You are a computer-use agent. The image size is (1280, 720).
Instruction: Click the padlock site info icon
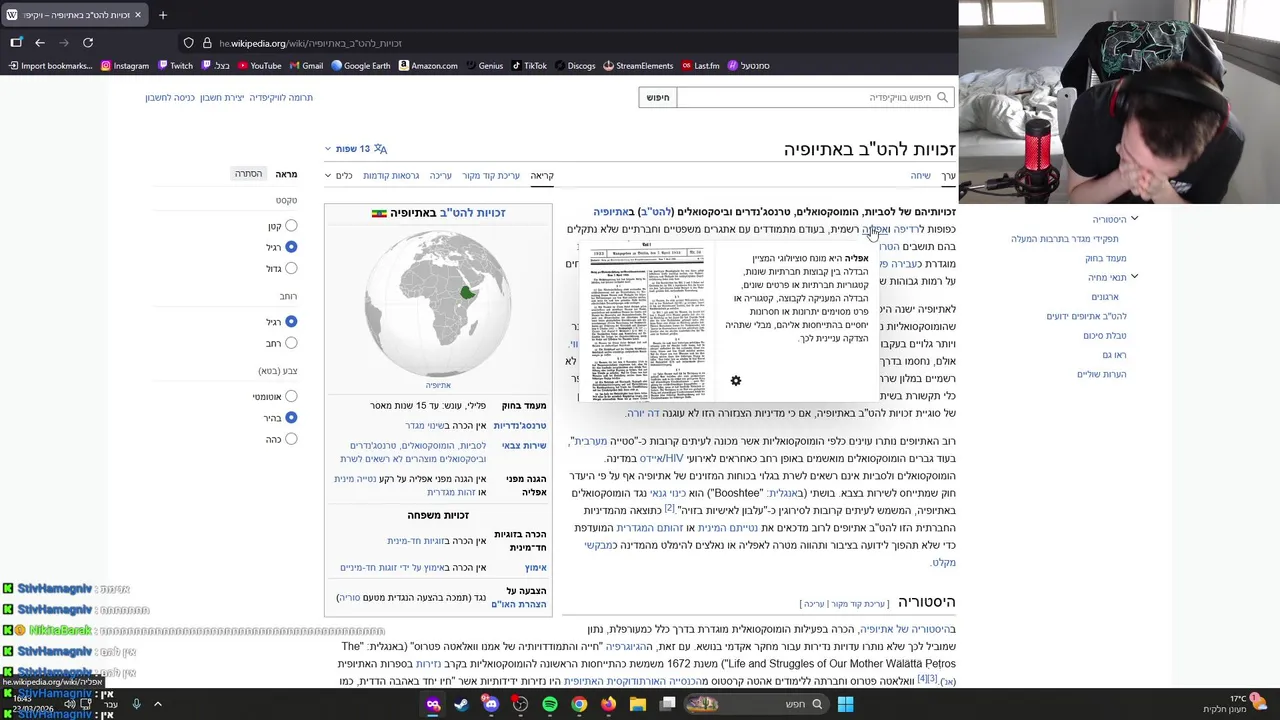[x=207, y=43]
